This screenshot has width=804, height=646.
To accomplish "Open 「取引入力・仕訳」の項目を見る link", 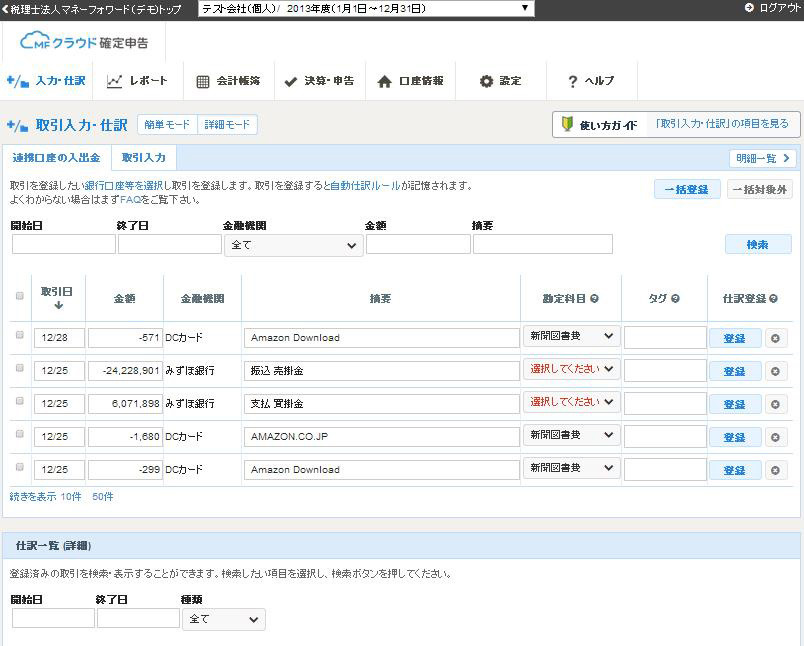I will [722, 124].
